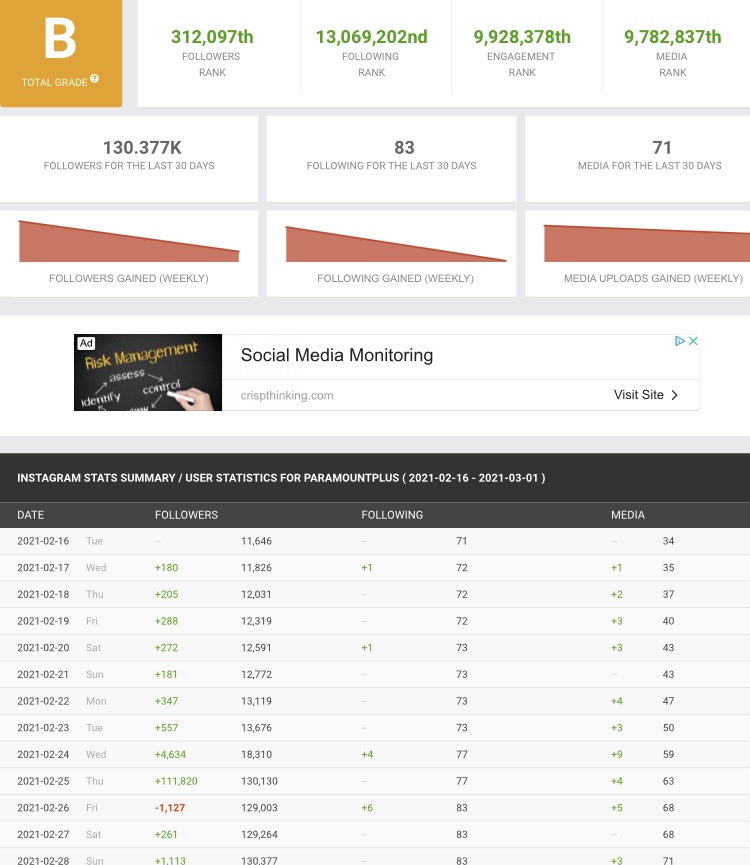Click the 83 following last 30 days figure

[x=404, y=148]
